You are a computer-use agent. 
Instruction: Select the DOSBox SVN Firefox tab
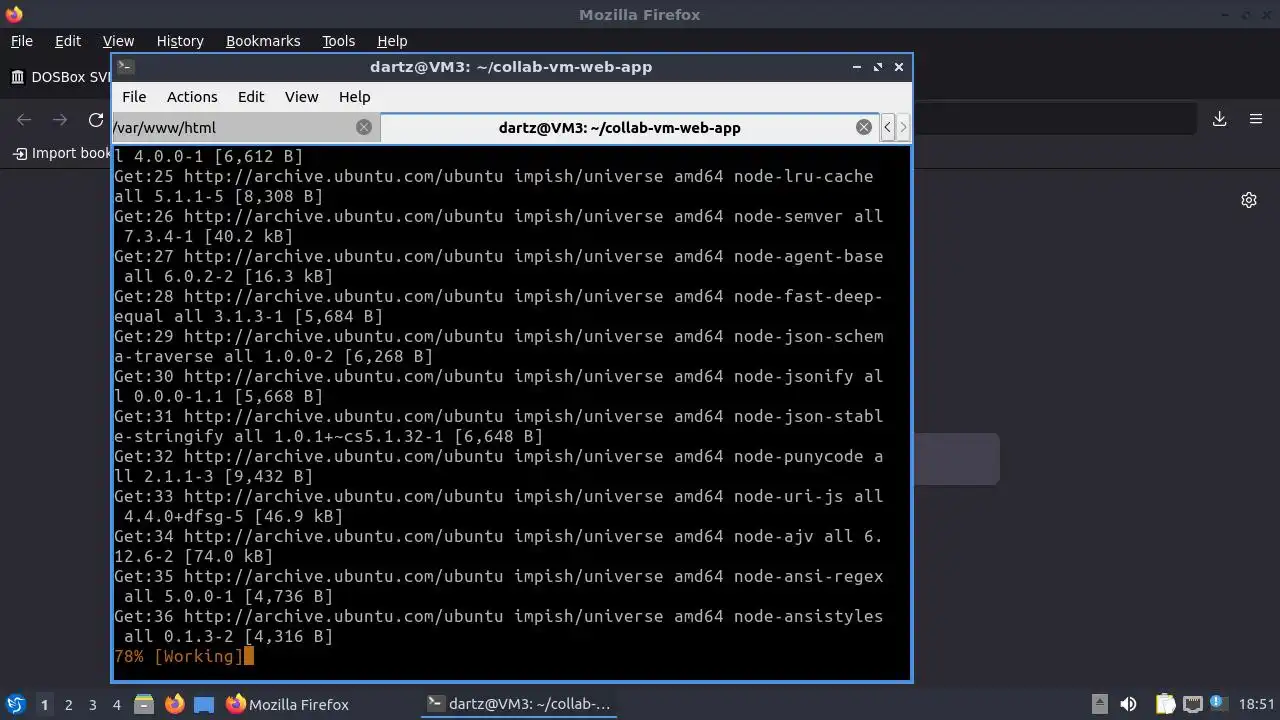point(60,77)
